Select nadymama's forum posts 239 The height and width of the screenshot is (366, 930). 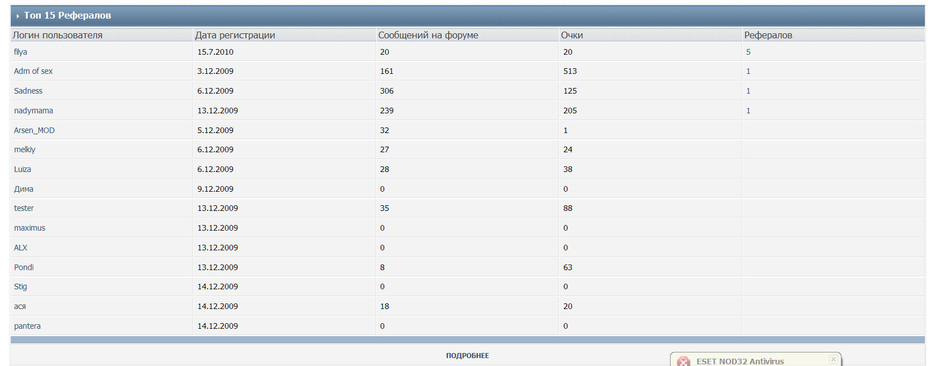pos(387,110)
